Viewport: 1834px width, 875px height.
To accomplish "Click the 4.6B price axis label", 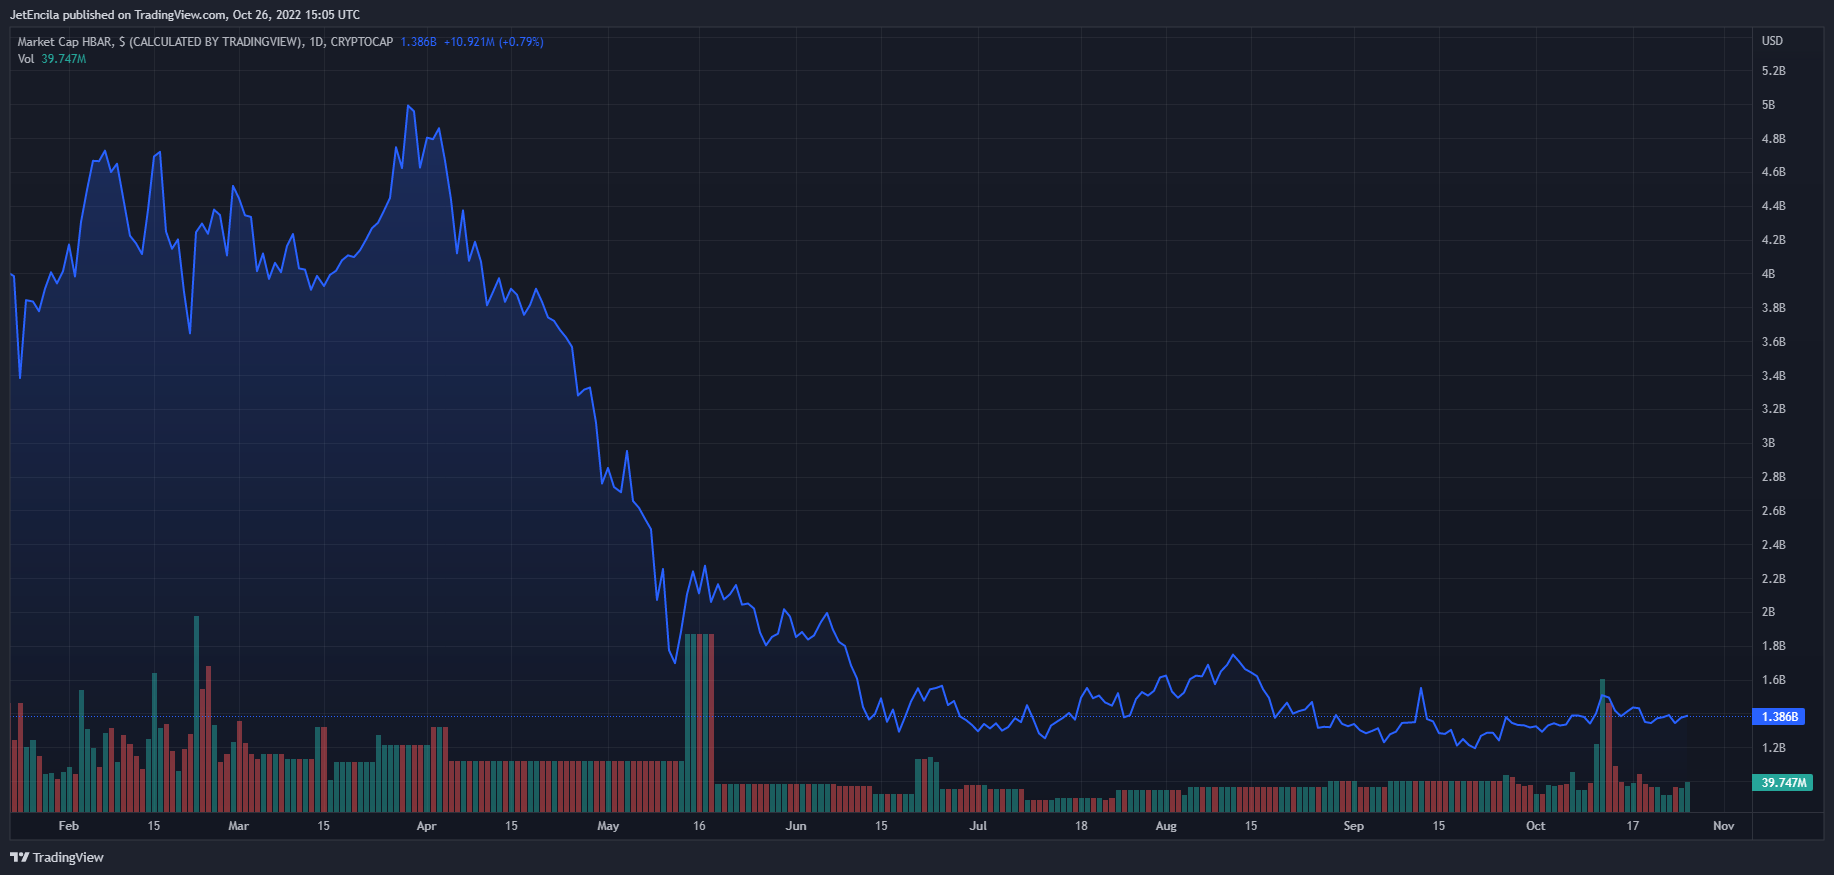I will click(1773, 172).
